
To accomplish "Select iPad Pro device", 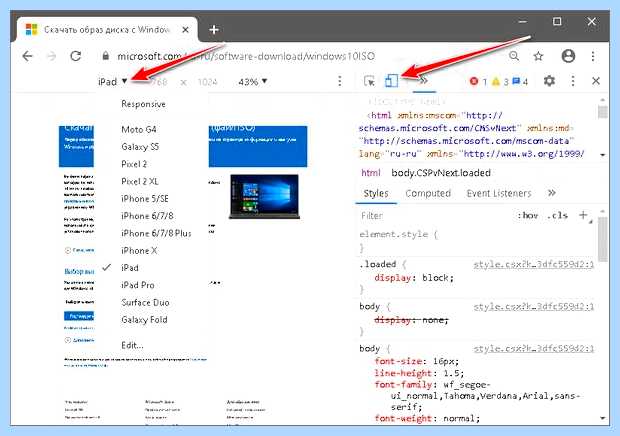I will [x=138, y=285].
